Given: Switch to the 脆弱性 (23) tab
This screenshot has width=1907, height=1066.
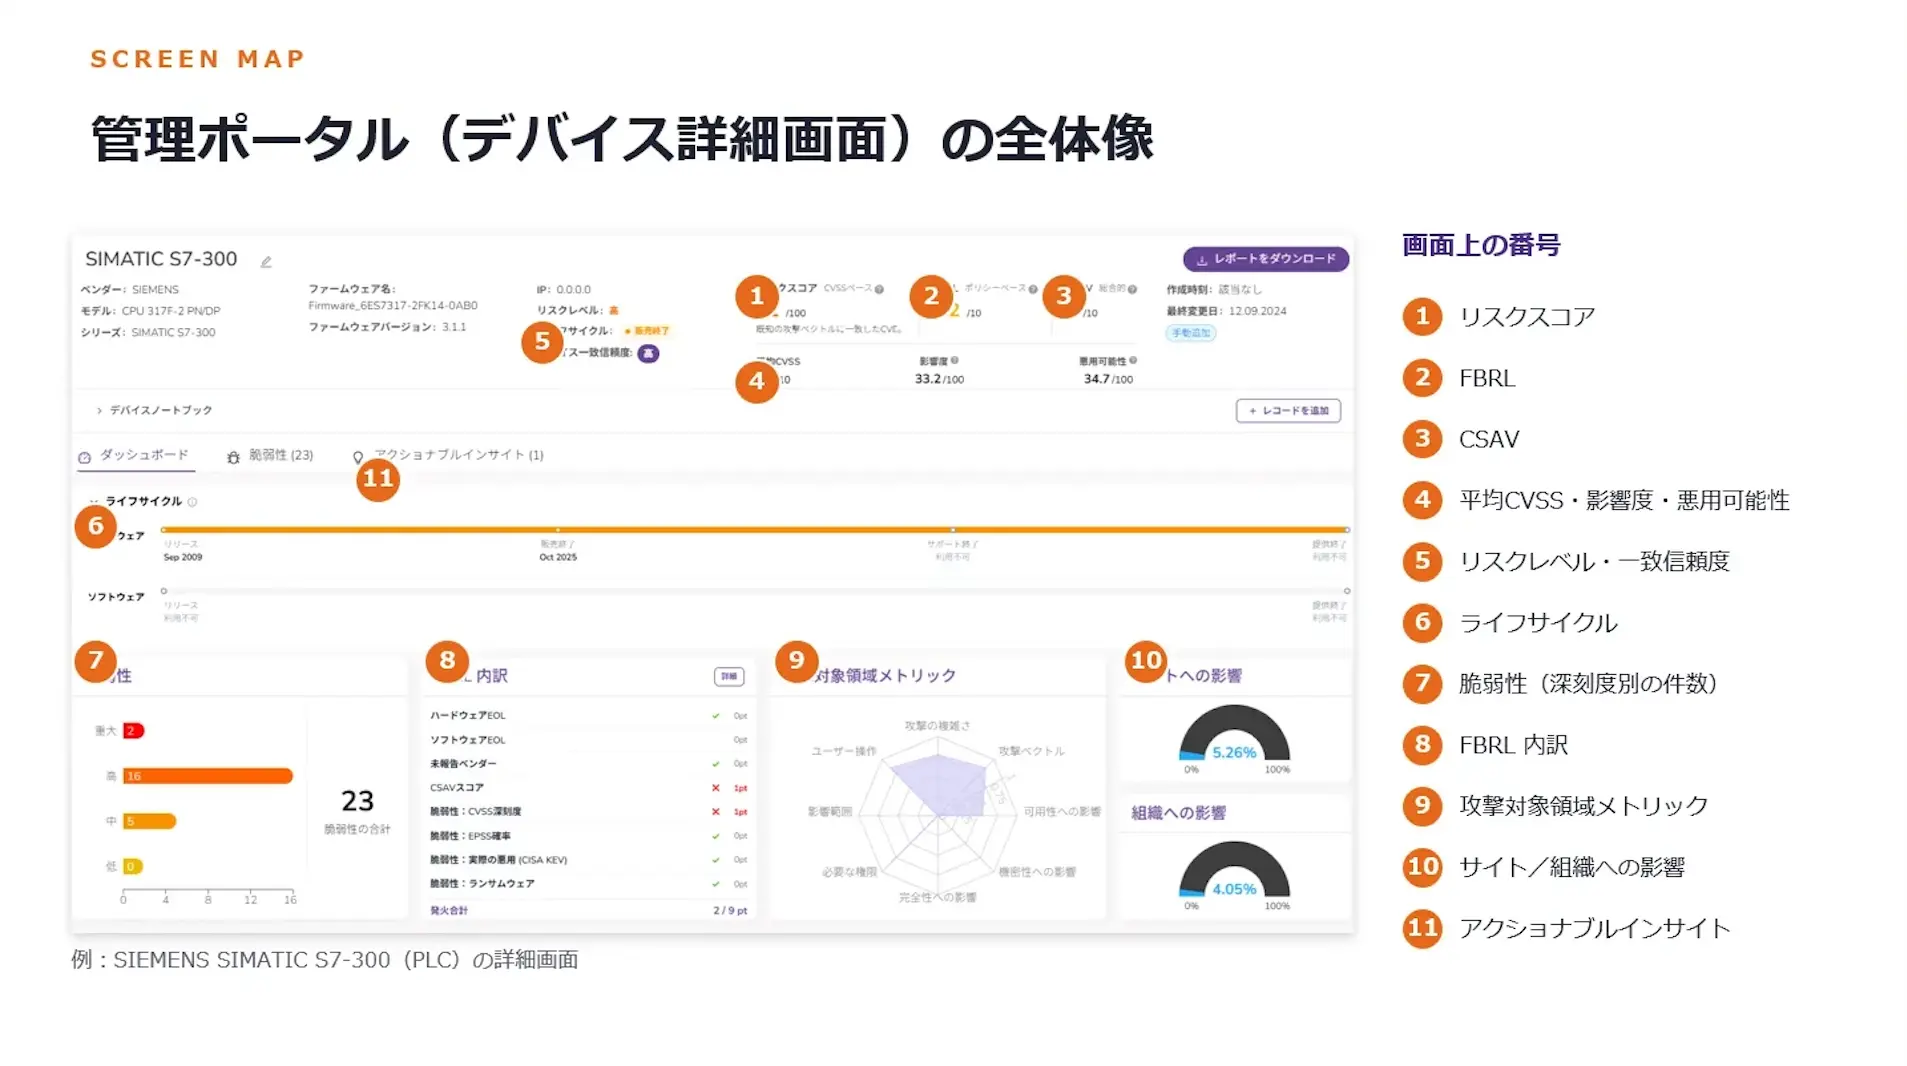Looking at the screenshot, I should coord(270,455).
